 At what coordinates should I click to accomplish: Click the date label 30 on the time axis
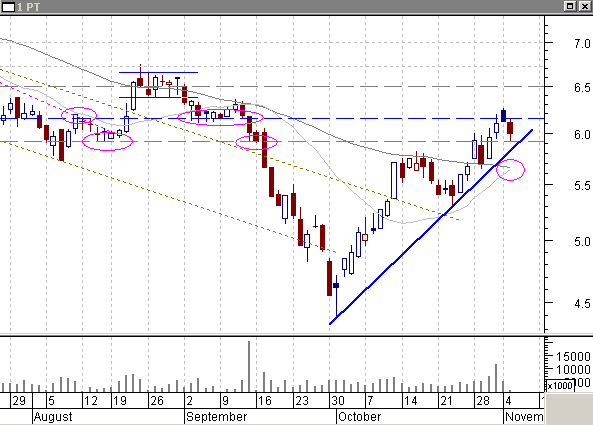point(338,401)
